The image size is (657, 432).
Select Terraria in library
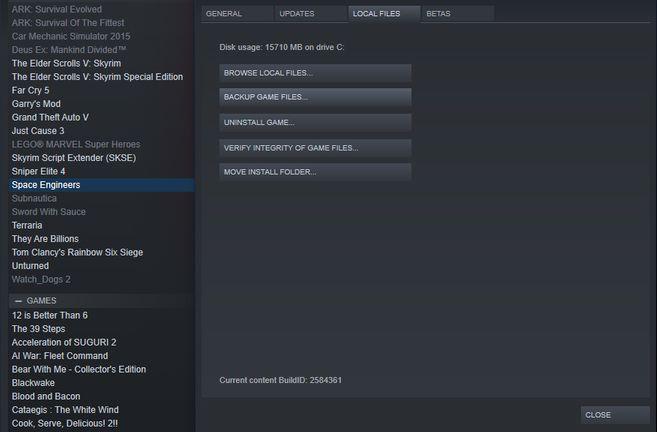(27, 225)
